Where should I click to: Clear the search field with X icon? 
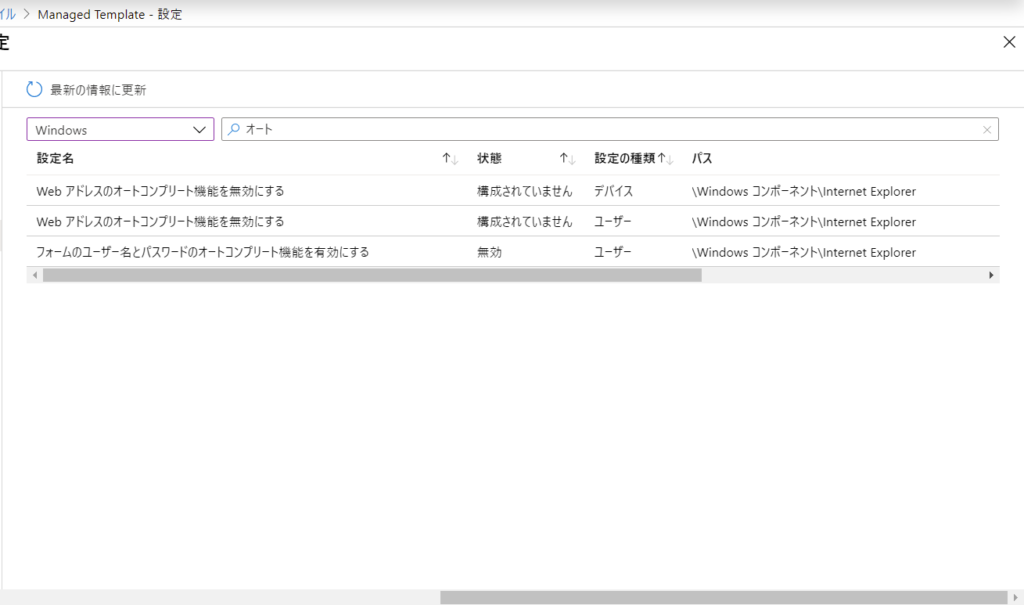coord(987,130)
